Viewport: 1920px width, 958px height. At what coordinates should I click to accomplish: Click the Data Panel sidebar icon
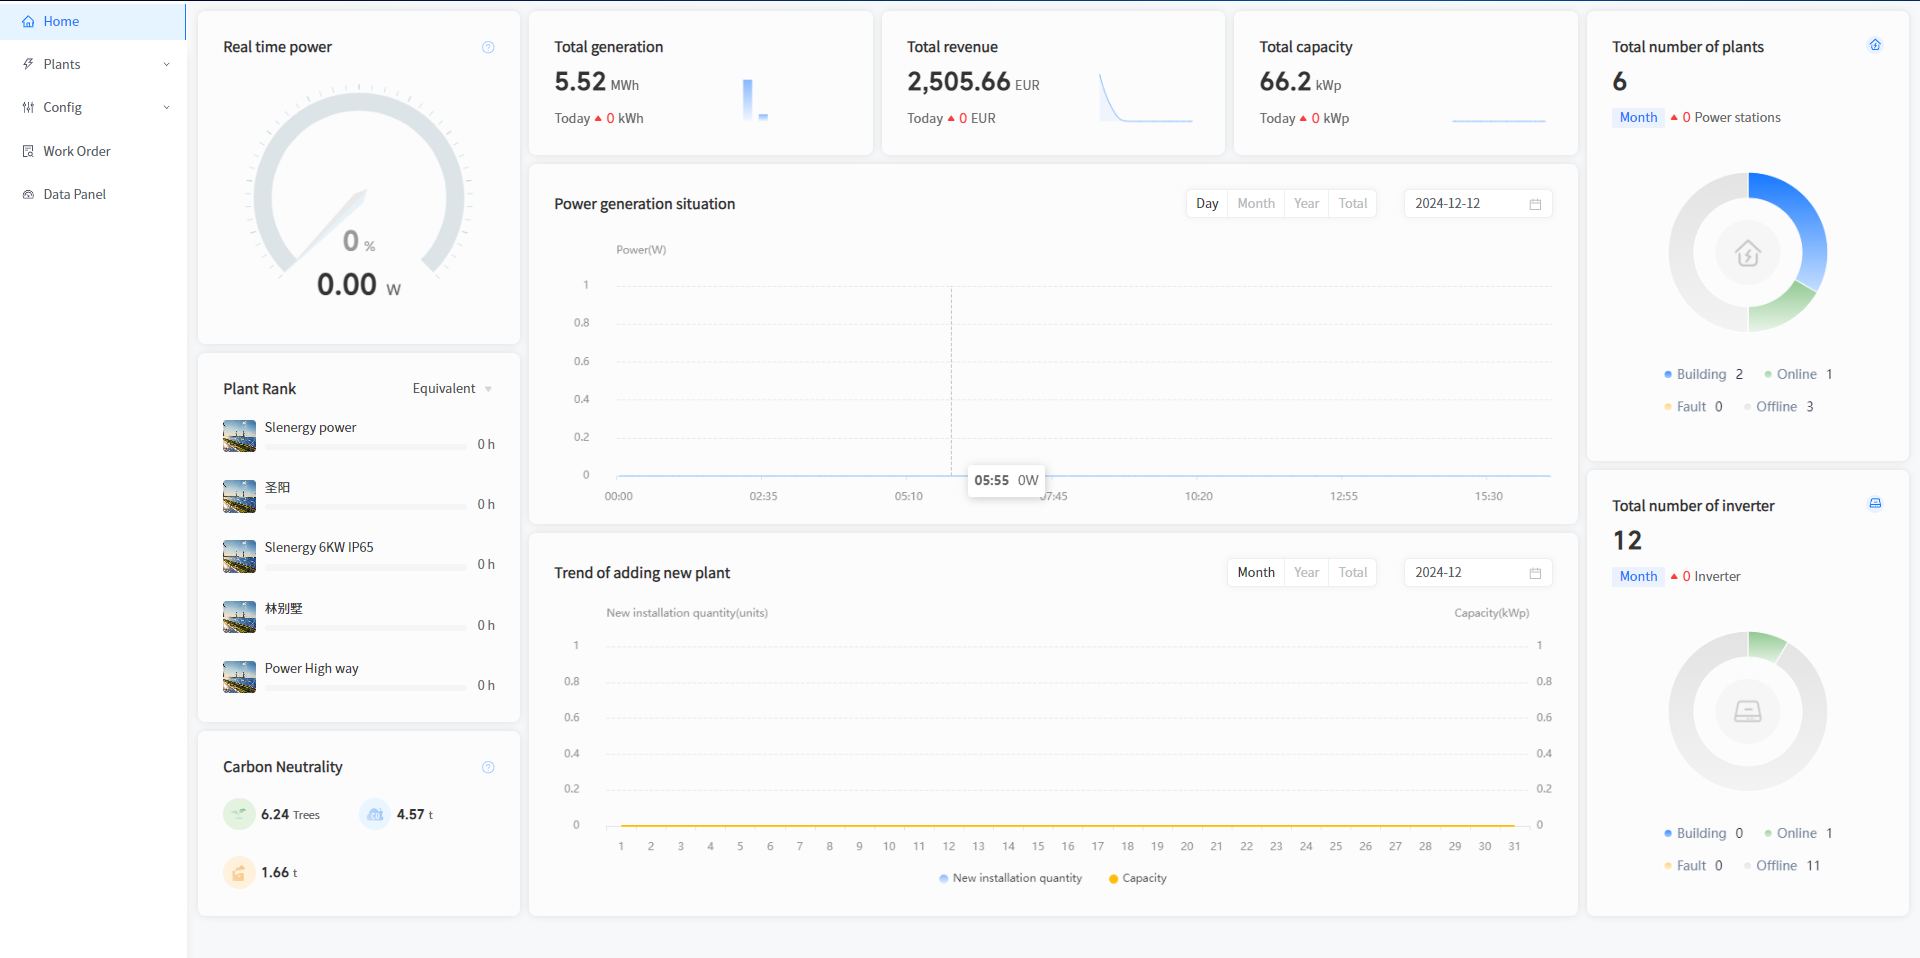tap(28, 195)
